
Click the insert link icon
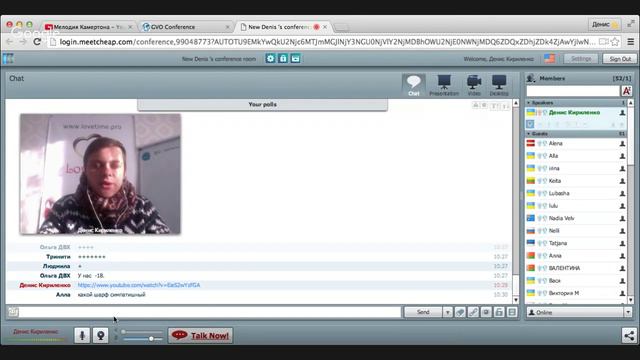click(x=473, y=312)
